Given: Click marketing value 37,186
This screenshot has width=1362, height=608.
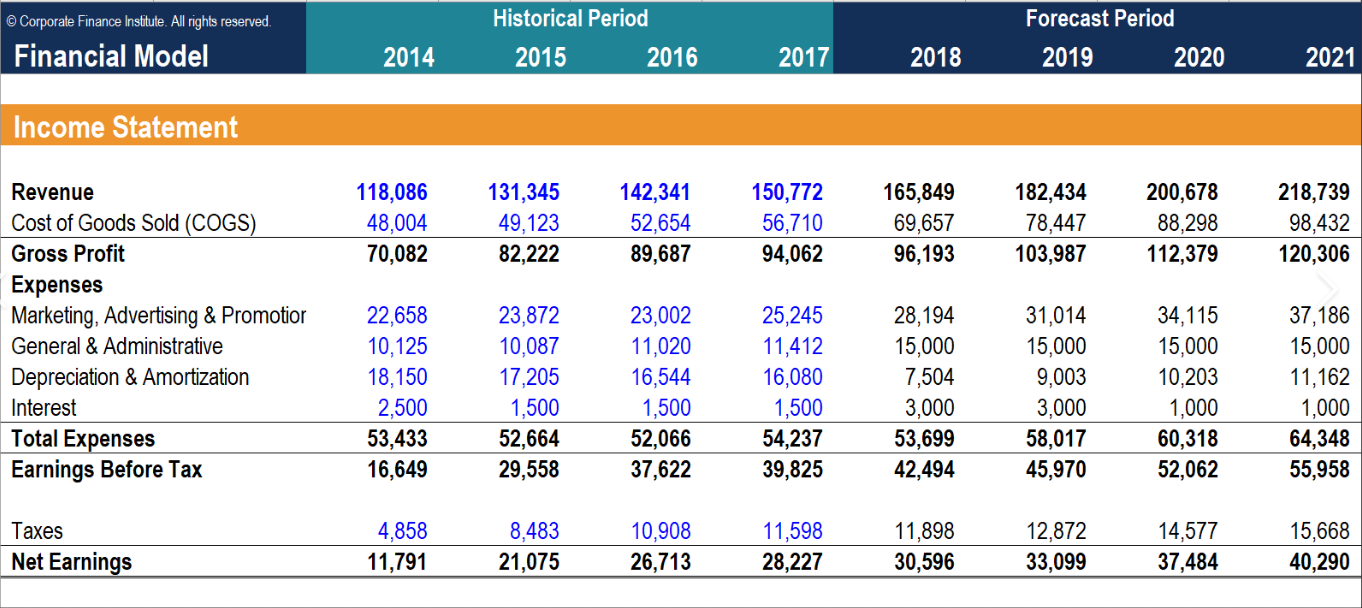Looking at the screenshot, I should click(1320, 316).
